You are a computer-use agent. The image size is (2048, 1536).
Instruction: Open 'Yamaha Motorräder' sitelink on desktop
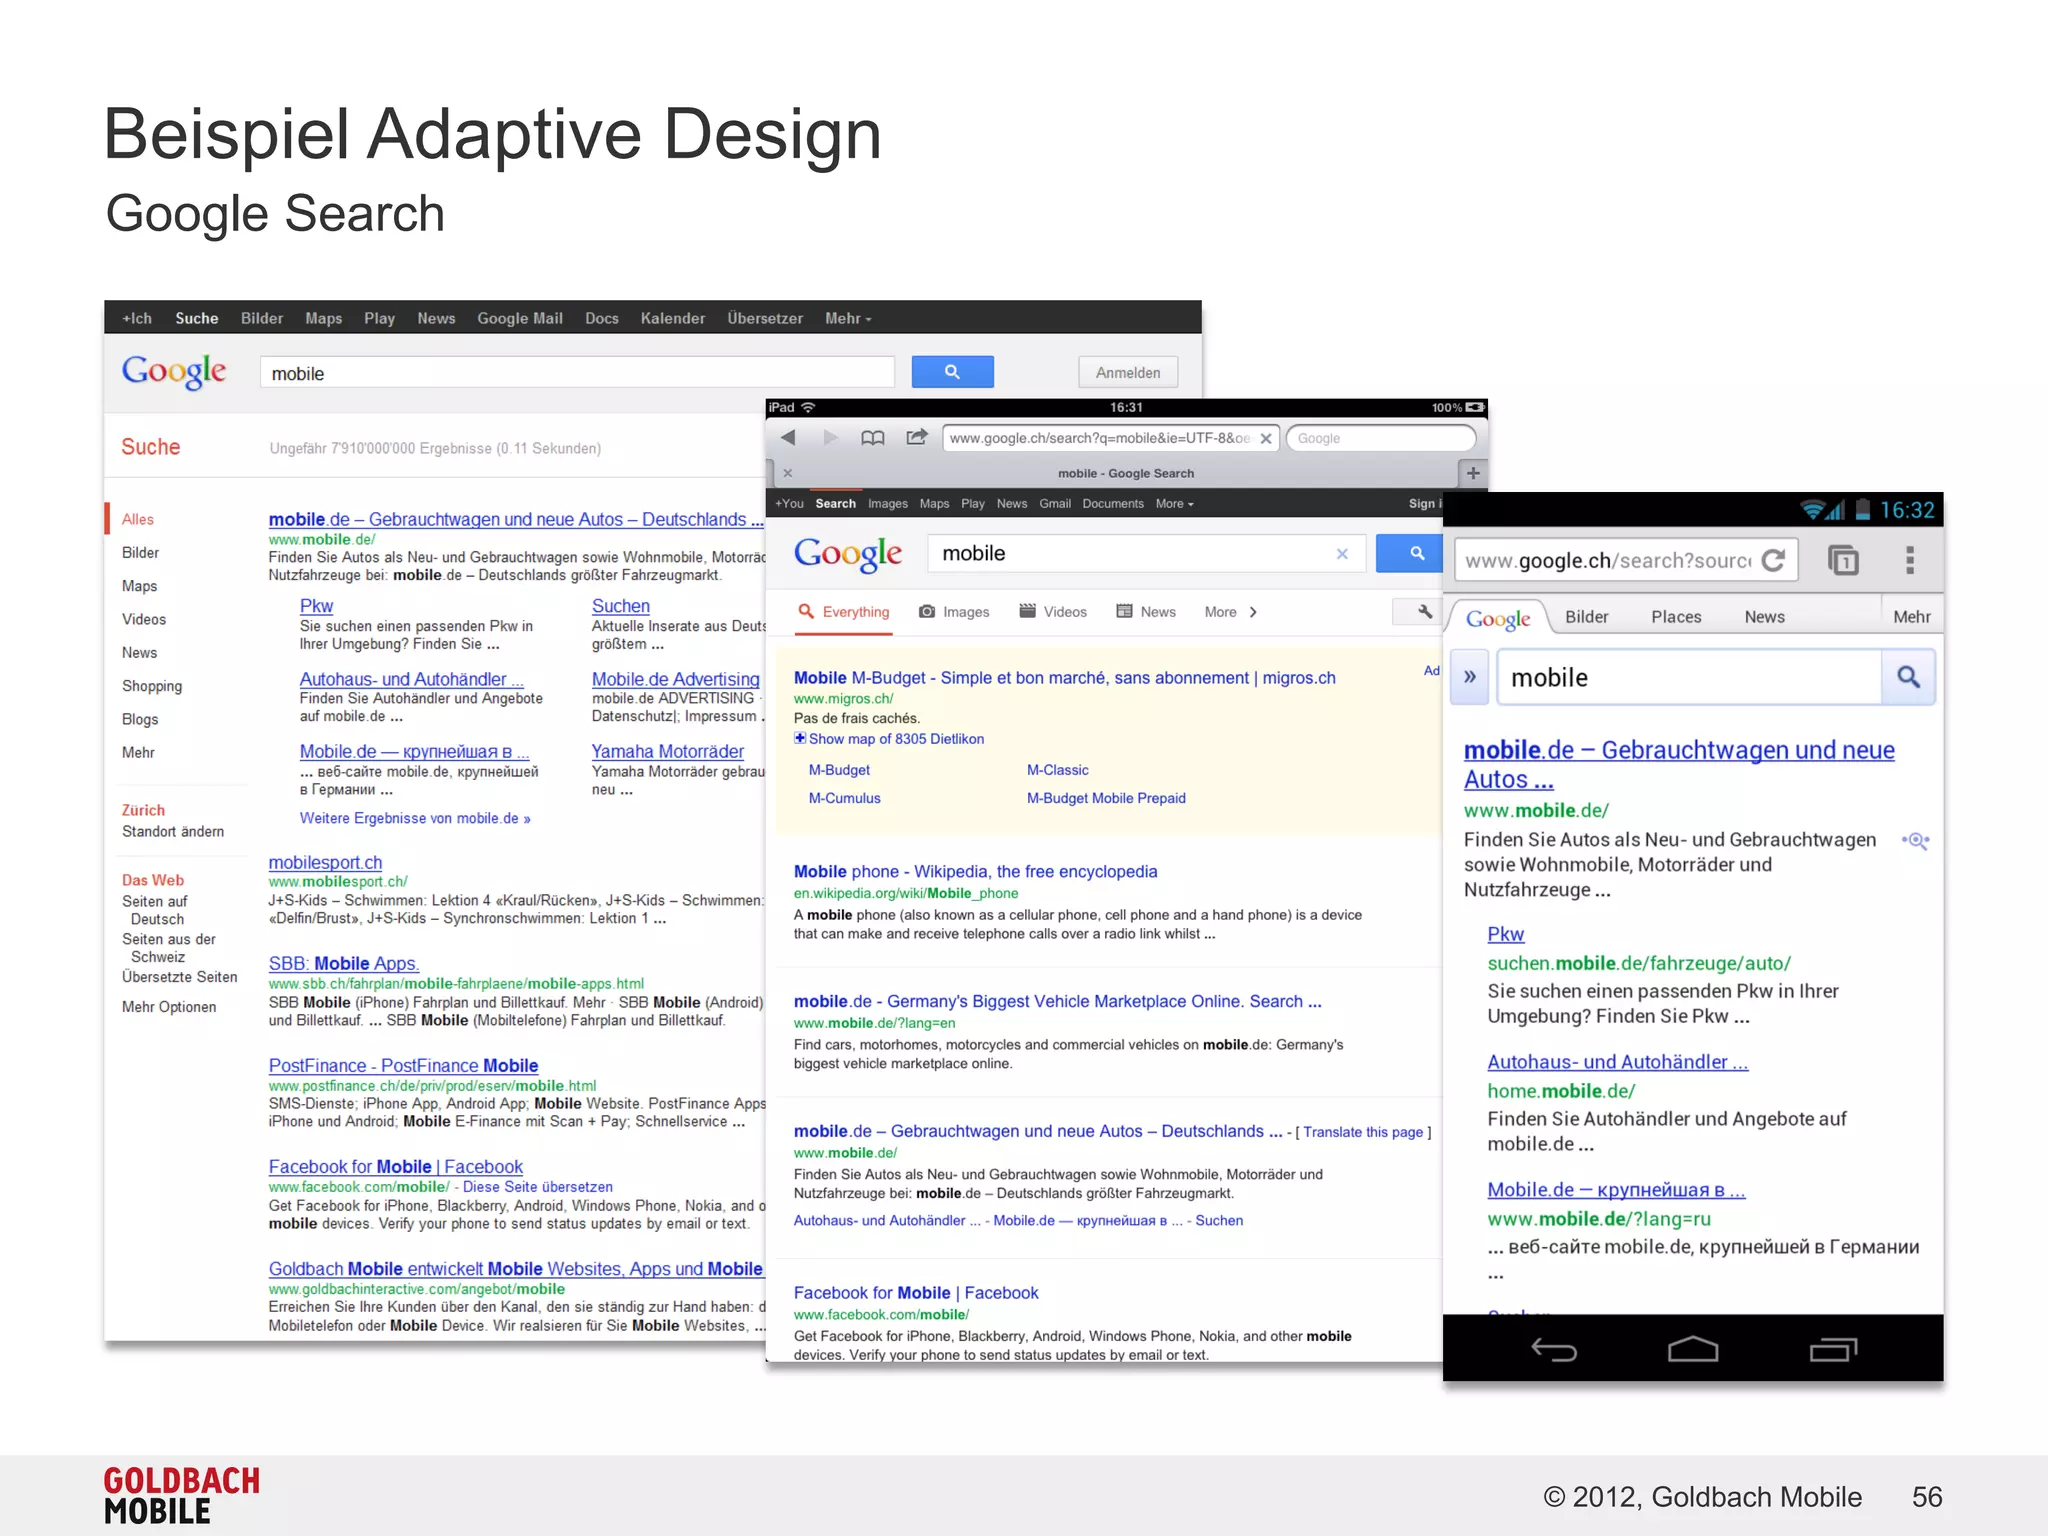(x=667, y=751)
